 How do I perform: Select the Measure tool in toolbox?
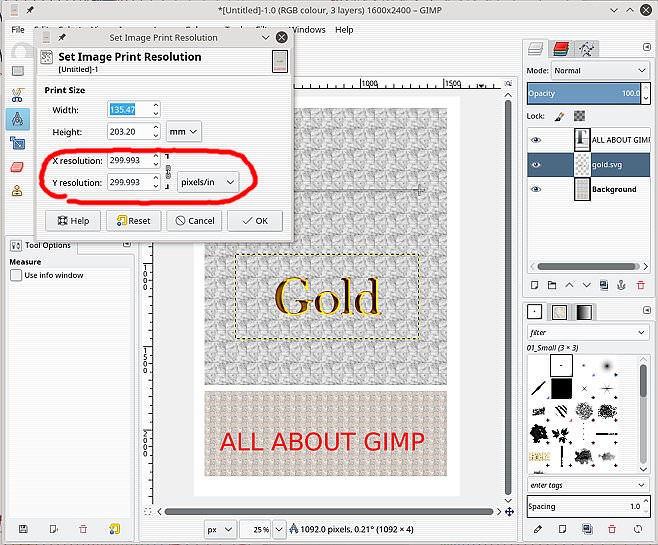[x=18, y=119]
